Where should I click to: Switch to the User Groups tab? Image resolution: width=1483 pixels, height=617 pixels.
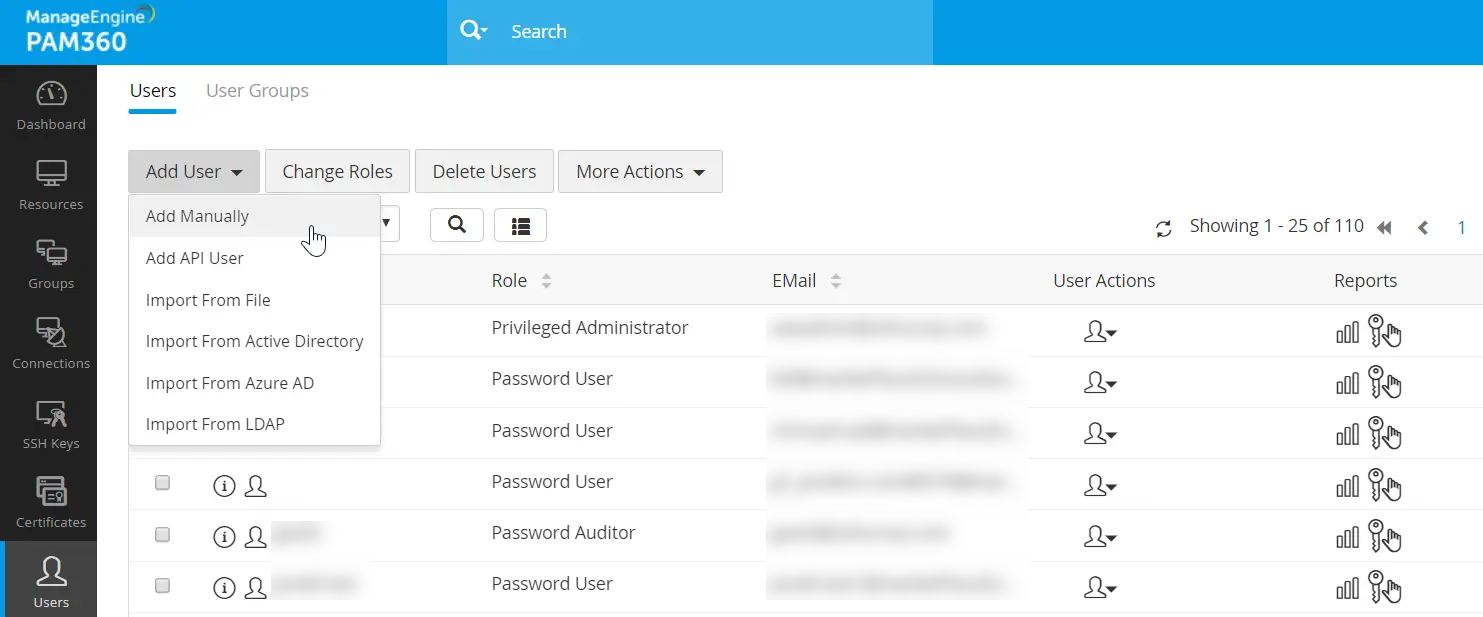coord(257,91)
